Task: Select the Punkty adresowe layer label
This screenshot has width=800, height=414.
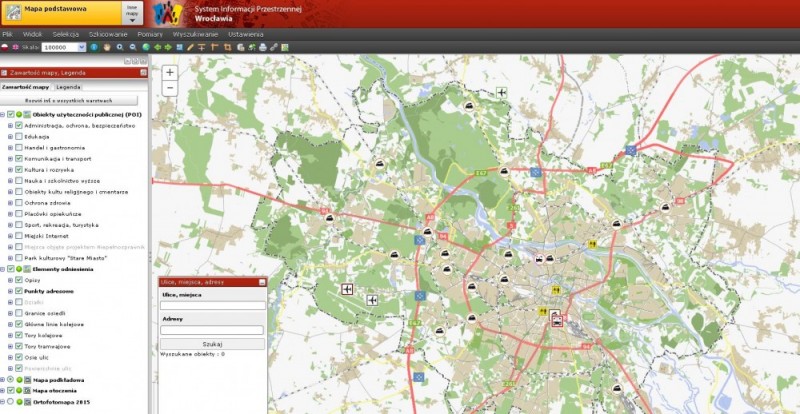Action: click(49, 291)
